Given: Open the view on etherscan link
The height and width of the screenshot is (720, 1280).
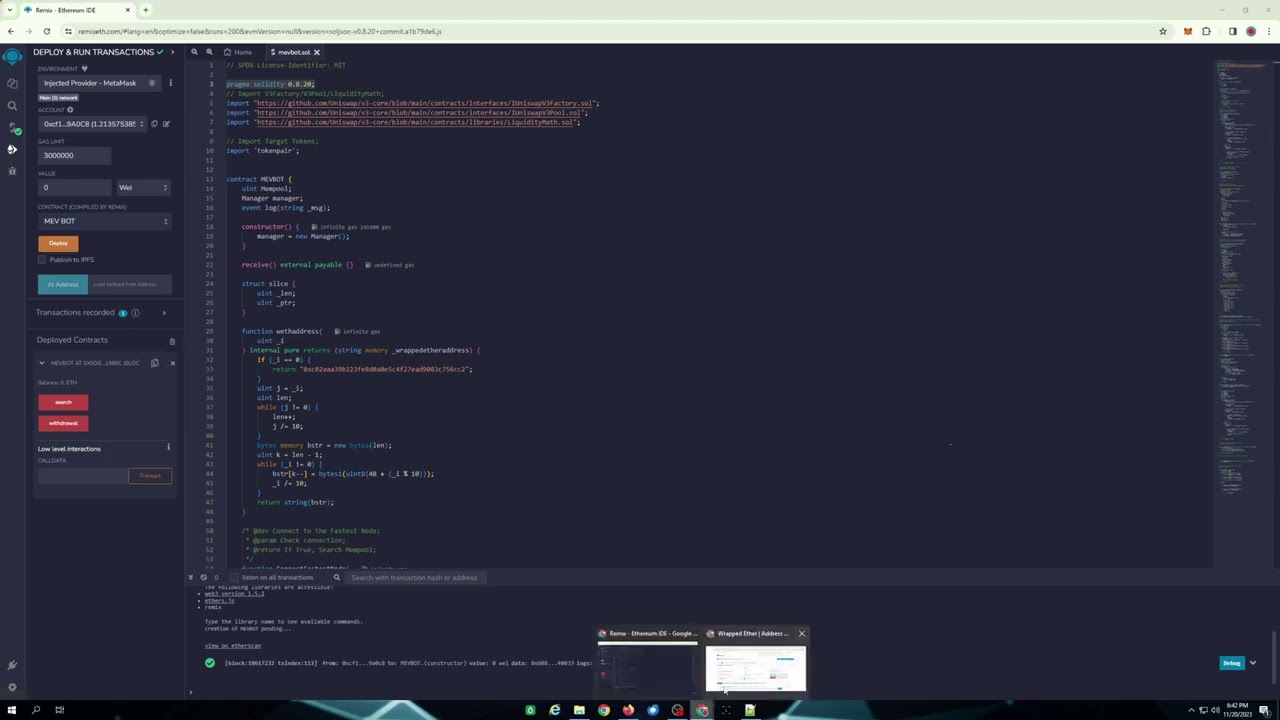Looking at the screenshot, I should click(x=233, y=646).
